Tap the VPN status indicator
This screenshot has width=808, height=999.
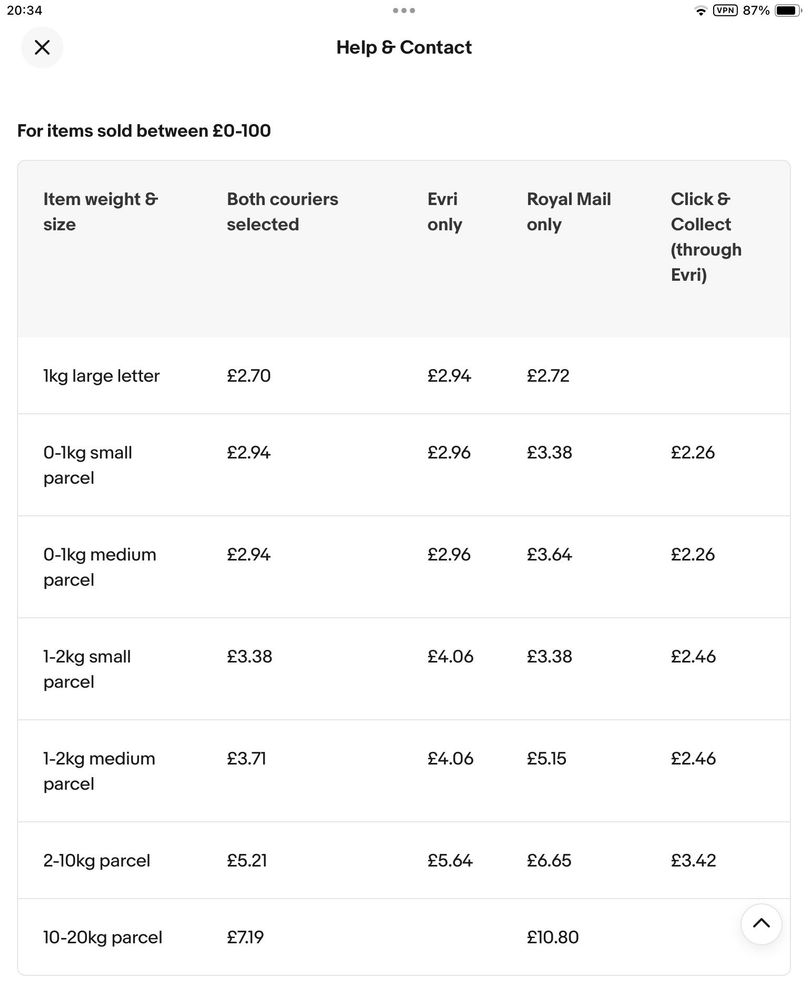pyautogui.click(x=725, y=10)
